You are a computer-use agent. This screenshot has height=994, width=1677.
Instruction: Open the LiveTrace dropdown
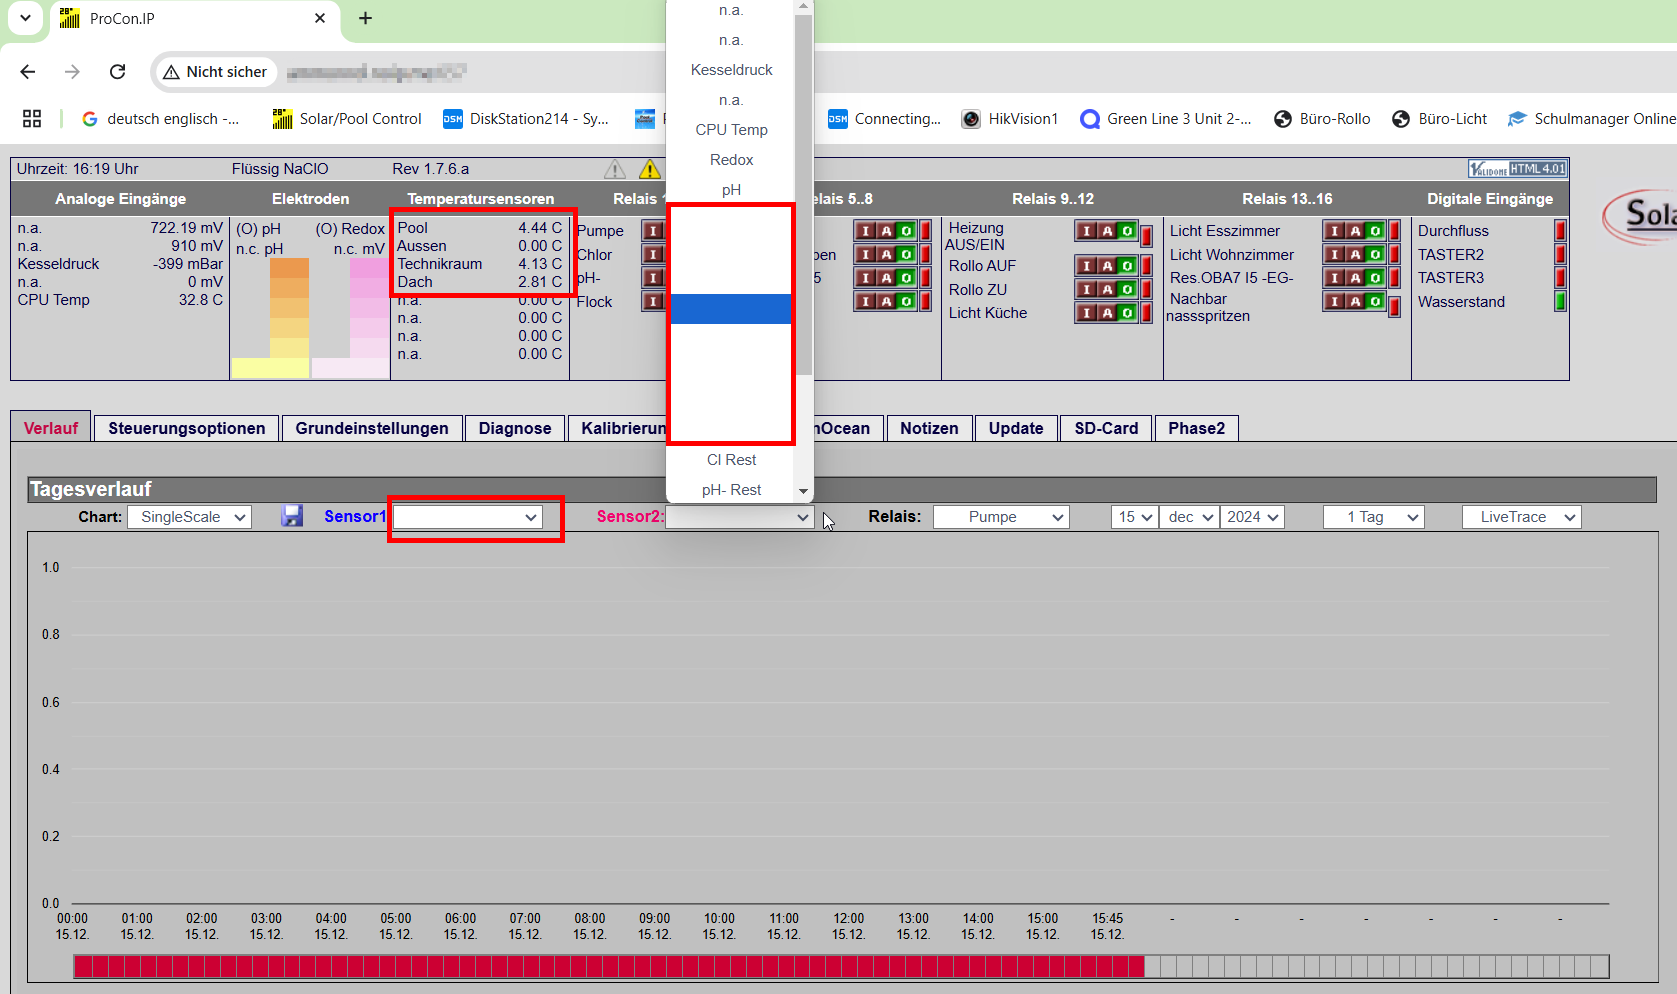coord(1521,517)
